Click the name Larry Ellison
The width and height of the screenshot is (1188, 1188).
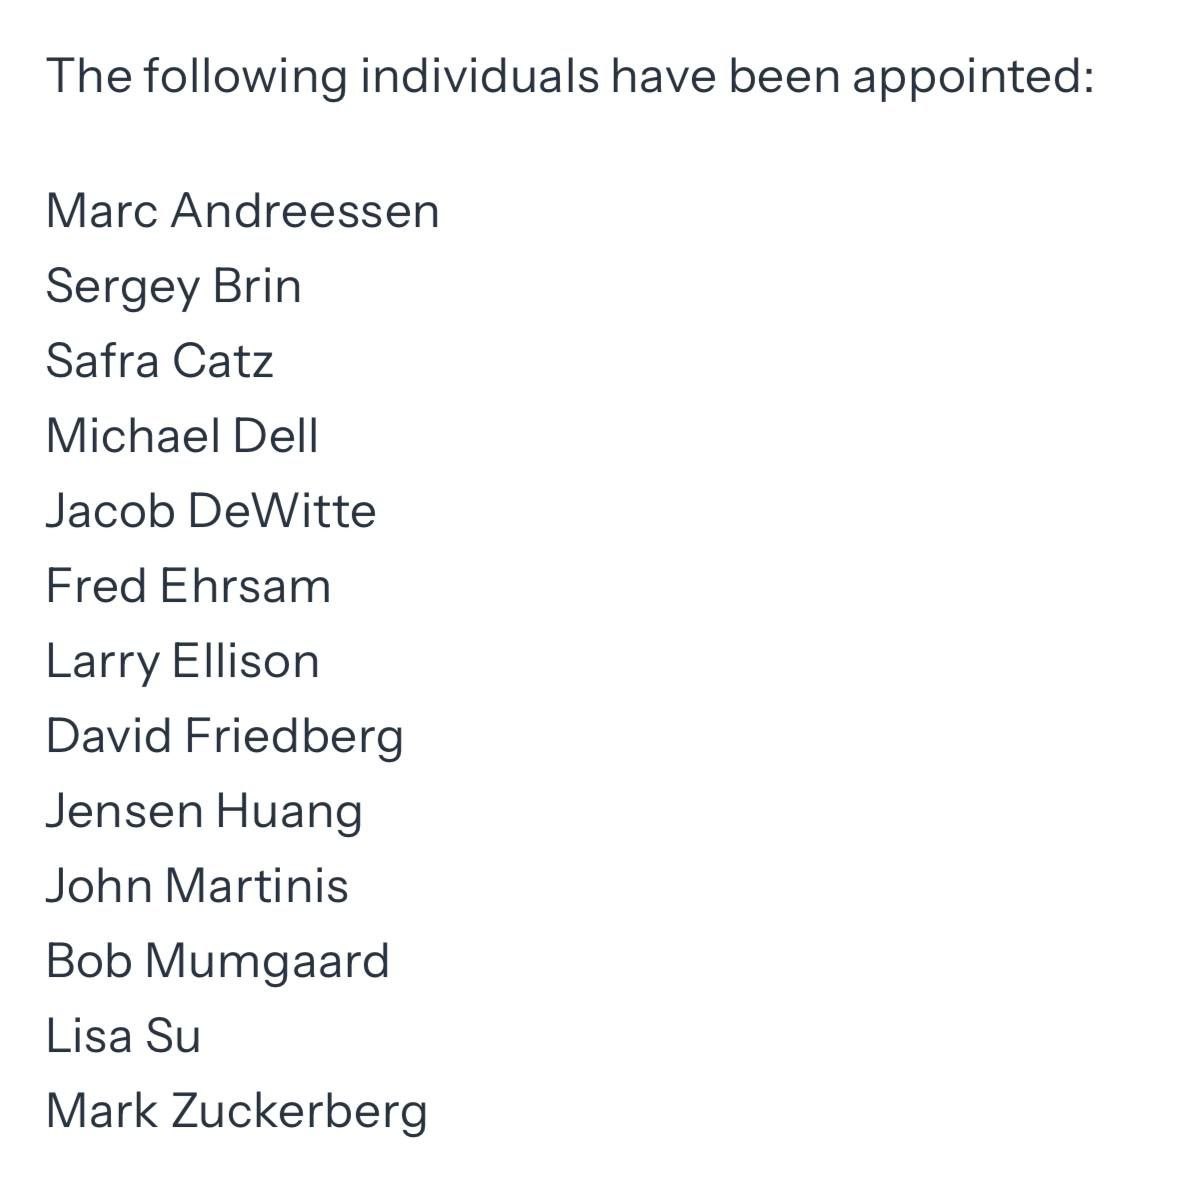pos(182,661)
